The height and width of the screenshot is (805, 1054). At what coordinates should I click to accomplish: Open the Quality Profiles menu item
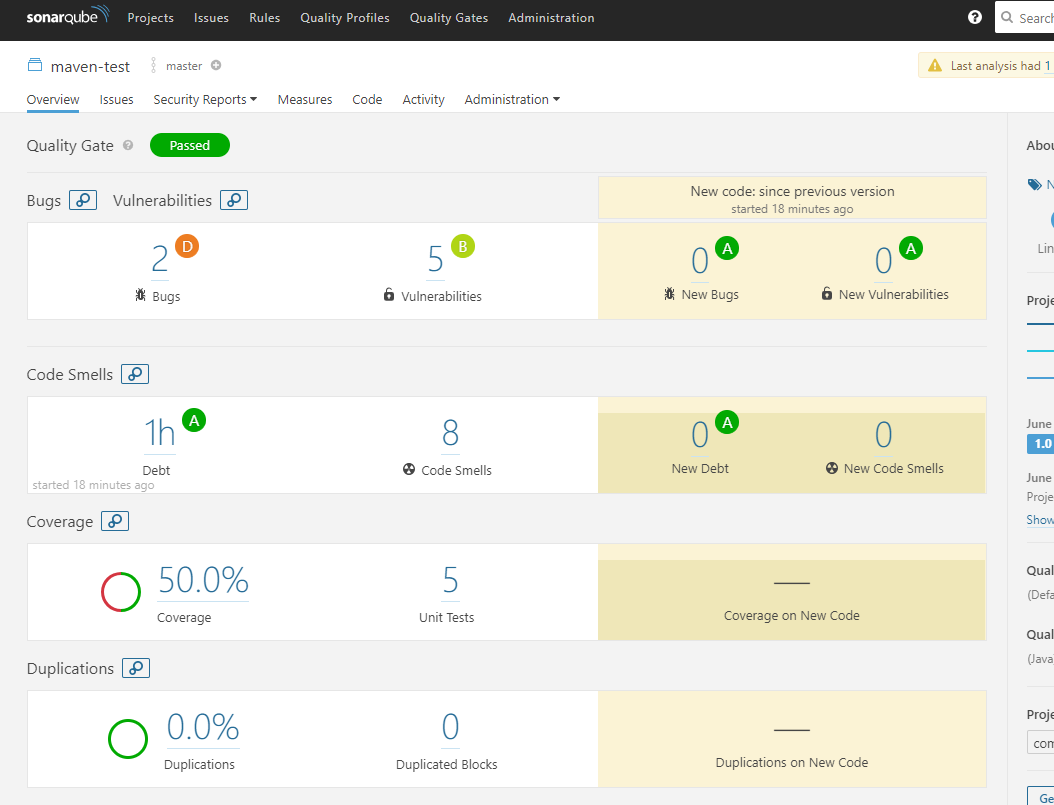(x=344, y=17)
